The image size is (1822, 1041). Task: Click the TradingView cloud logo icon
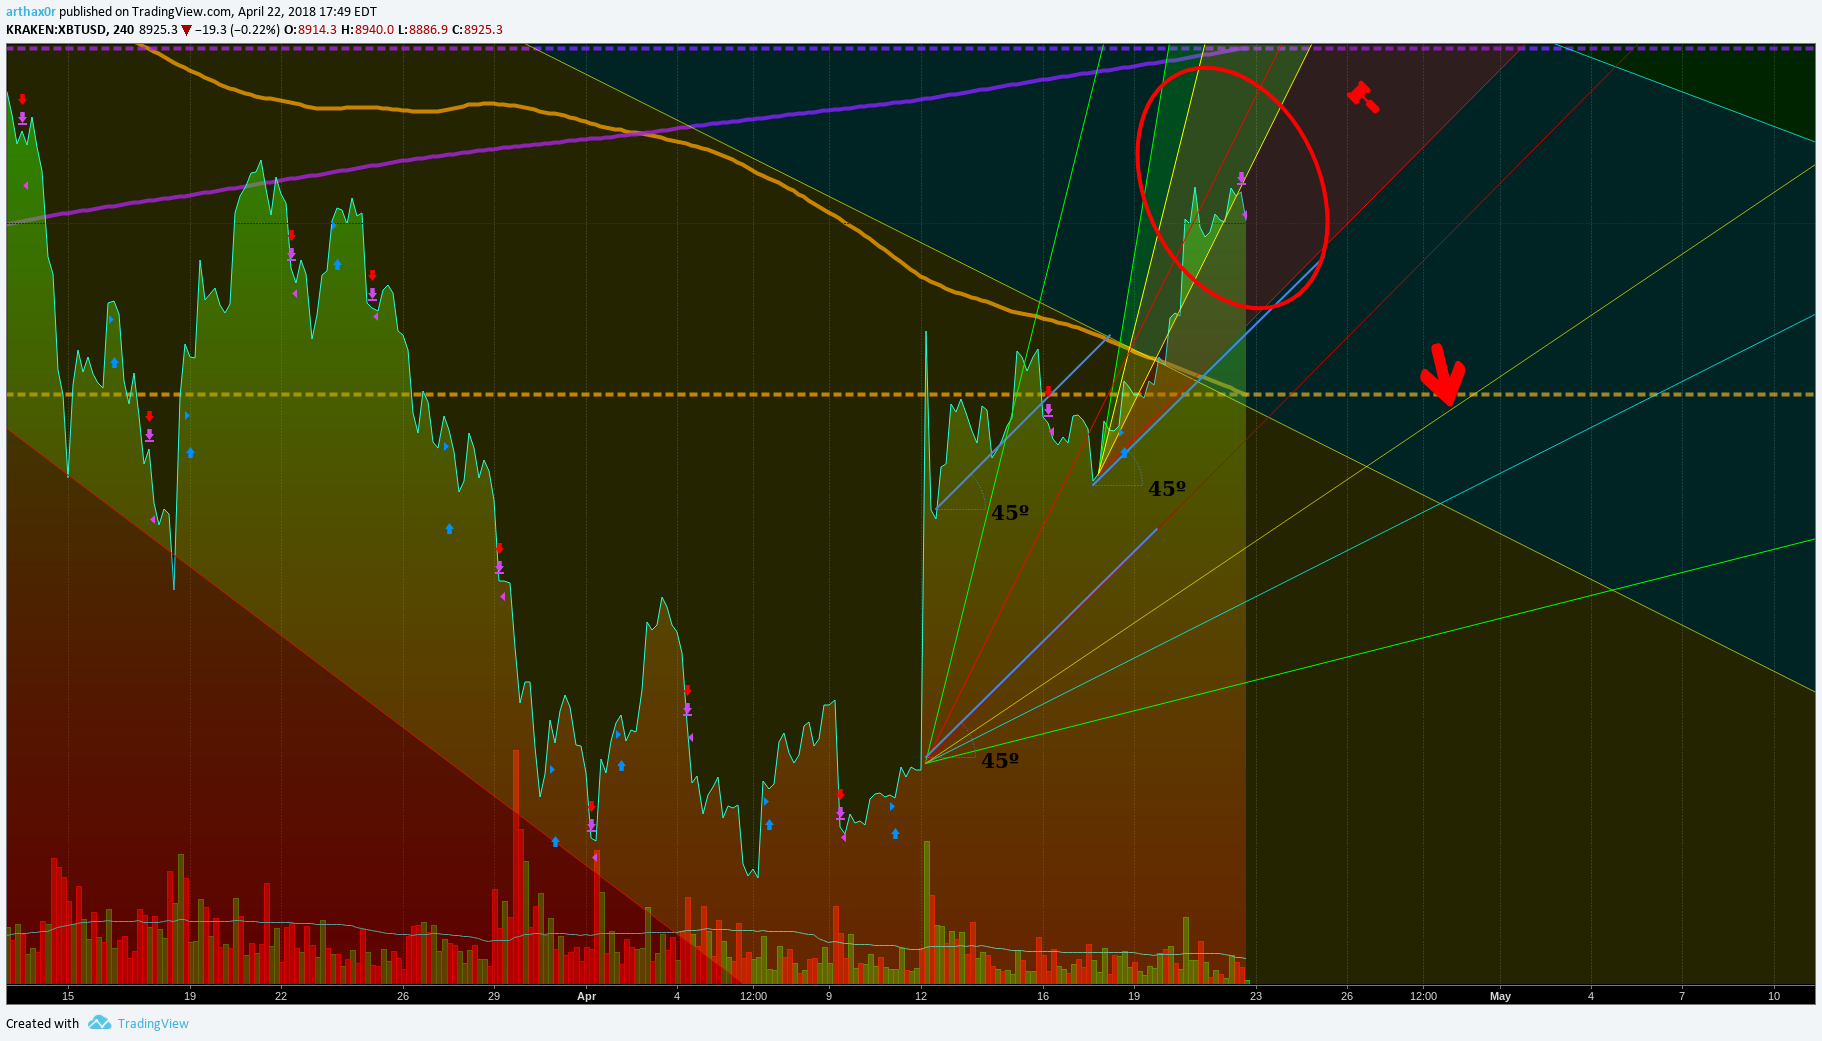pyautogui.click(x=99, y=1022)
